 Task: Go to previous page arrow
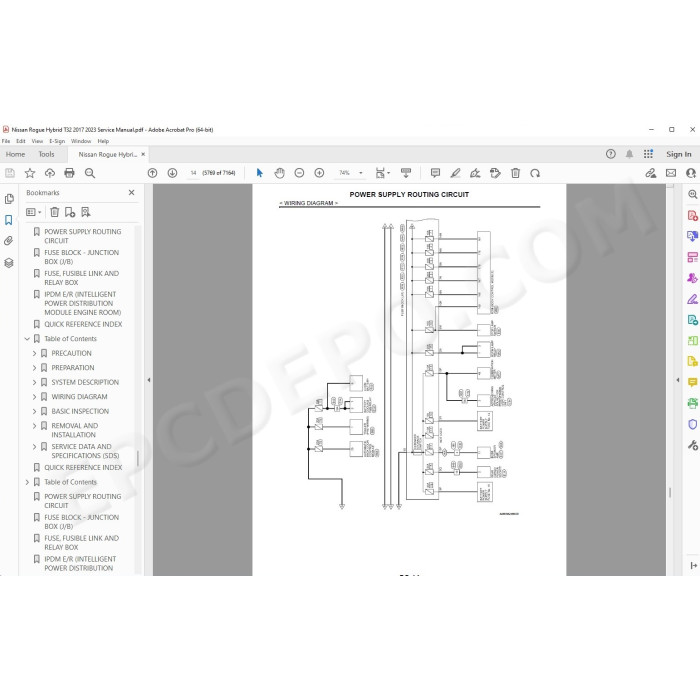pos(152,173)
